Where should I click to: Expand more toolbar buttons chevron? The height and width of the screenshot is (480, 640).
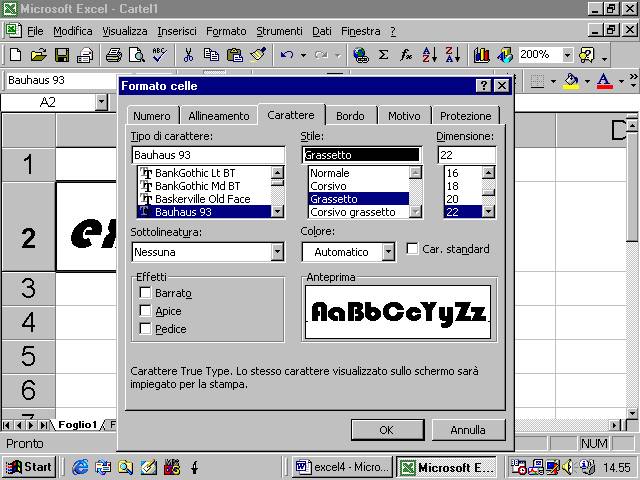[x=633, y=80]
